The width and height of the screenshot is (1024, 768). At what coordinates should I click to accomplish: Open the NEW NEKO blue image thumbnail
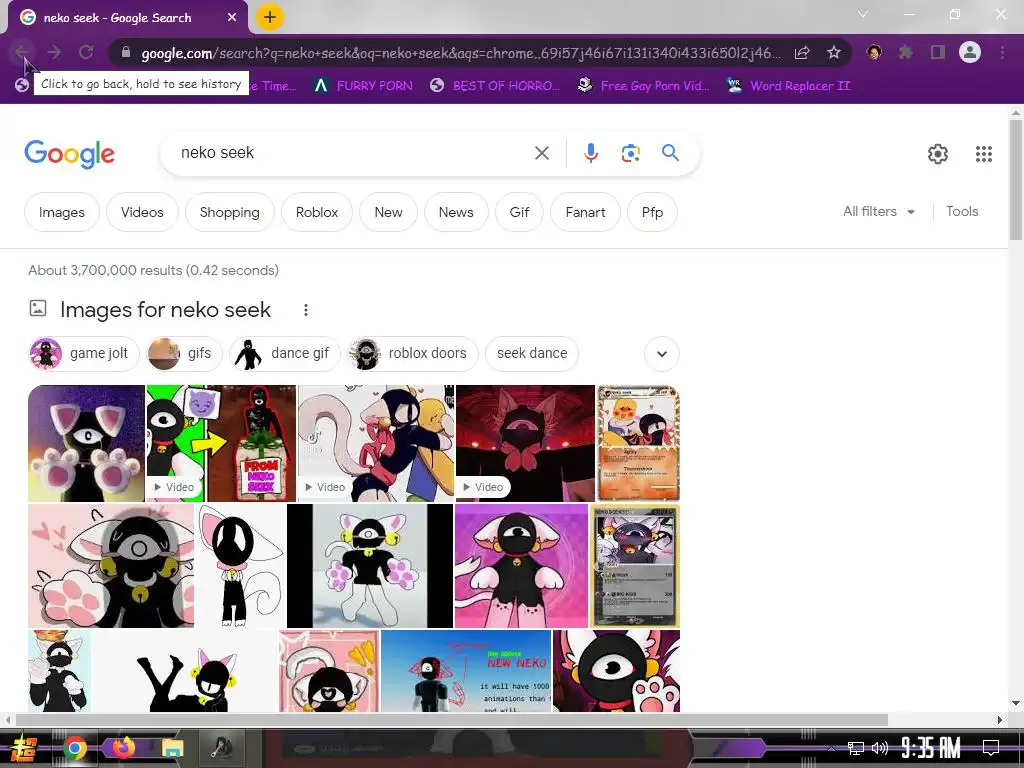coord(466,671)
